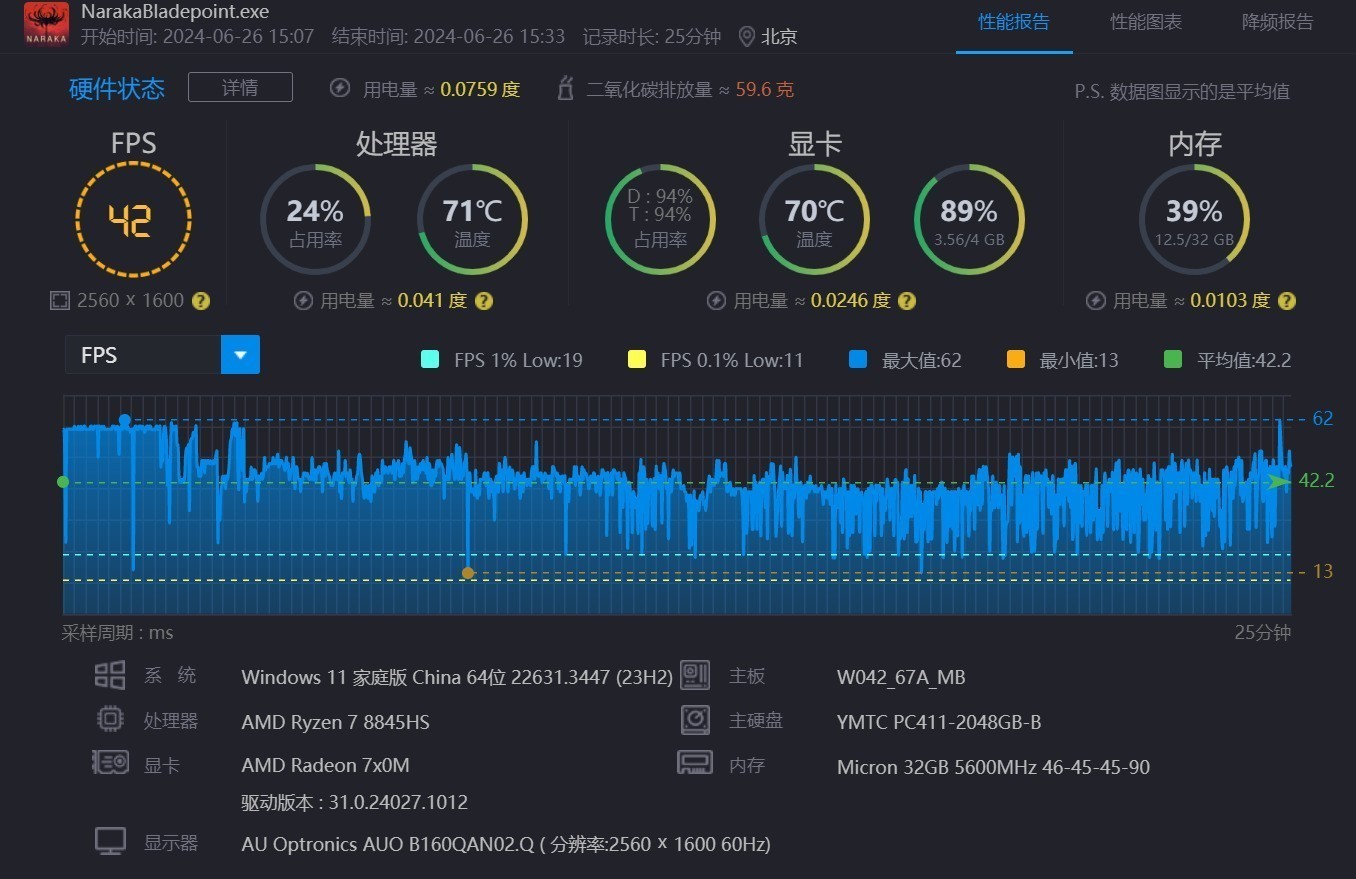Click the AMD Ryzen 7 8845HS text

click(x=335, y=722)
